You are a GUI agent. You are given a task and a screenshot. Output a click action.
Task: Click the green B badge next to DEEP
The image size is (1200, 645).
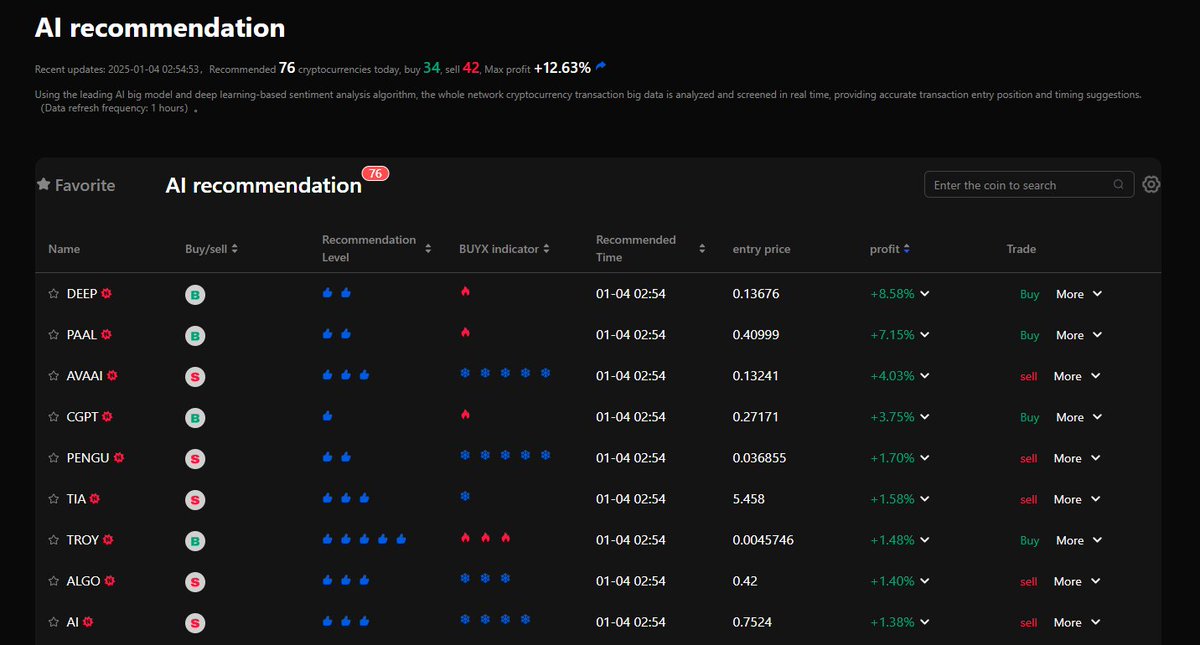pyautogui.click(x=195, y=294)
